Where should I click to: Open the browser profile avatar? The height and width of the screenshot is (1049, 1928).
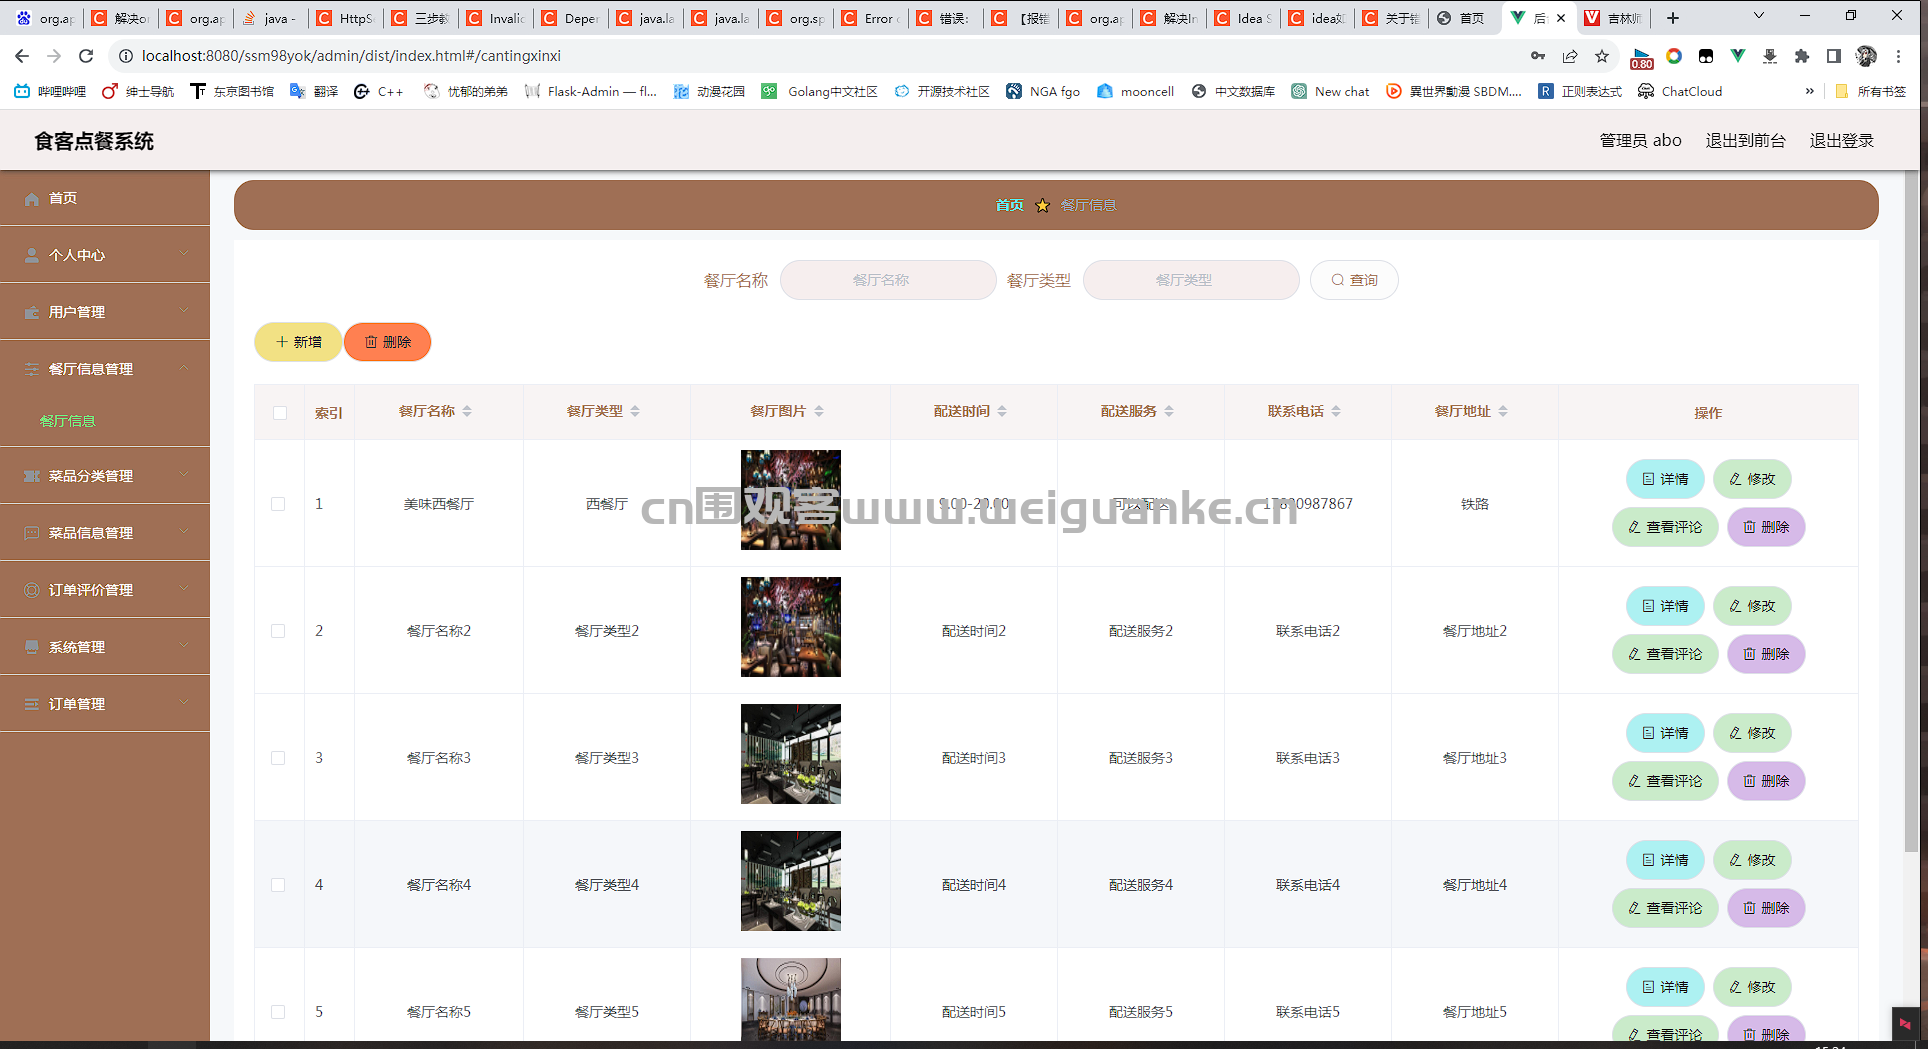(1866, 56)
